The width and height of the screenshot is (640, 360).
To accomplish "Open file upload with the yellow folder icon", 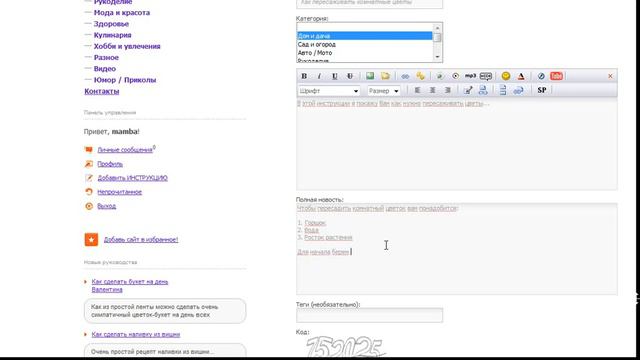I will tap(385, 76).
